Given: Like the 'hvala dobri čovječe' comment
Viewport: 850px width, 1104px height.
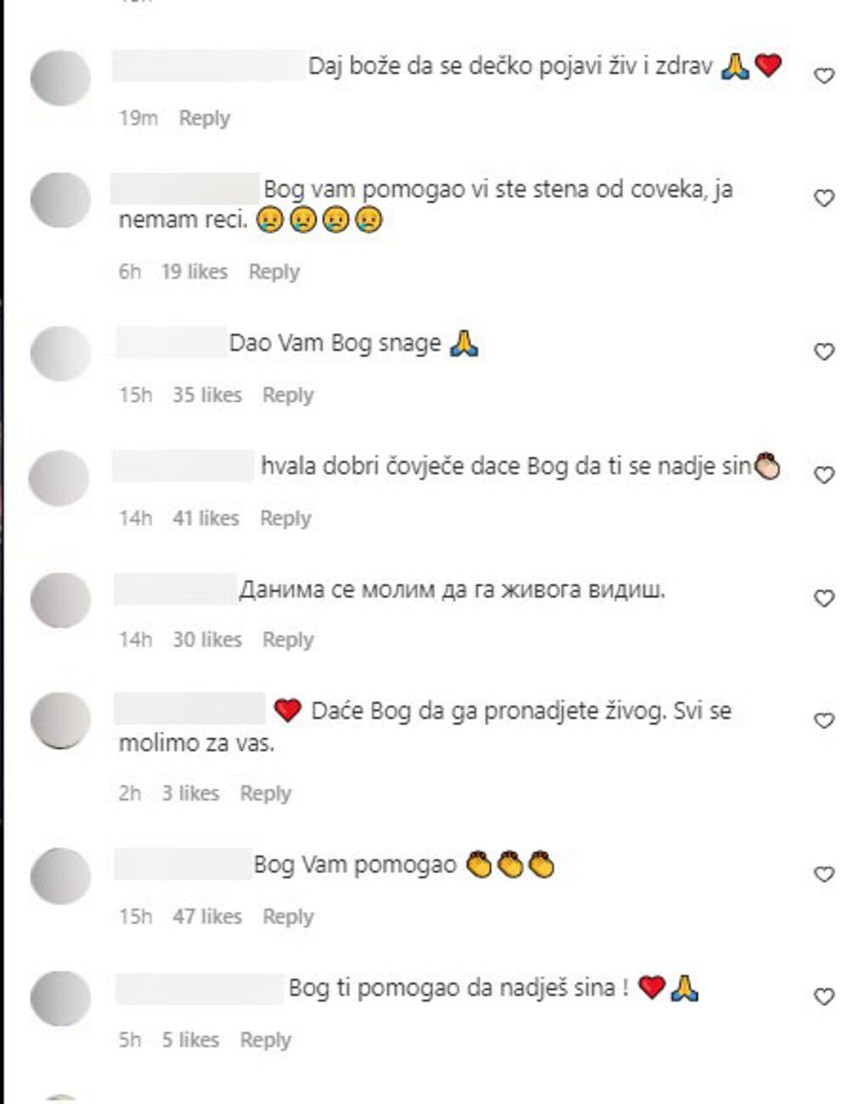Looking at the screenshot, I should (x=824, y=475).
